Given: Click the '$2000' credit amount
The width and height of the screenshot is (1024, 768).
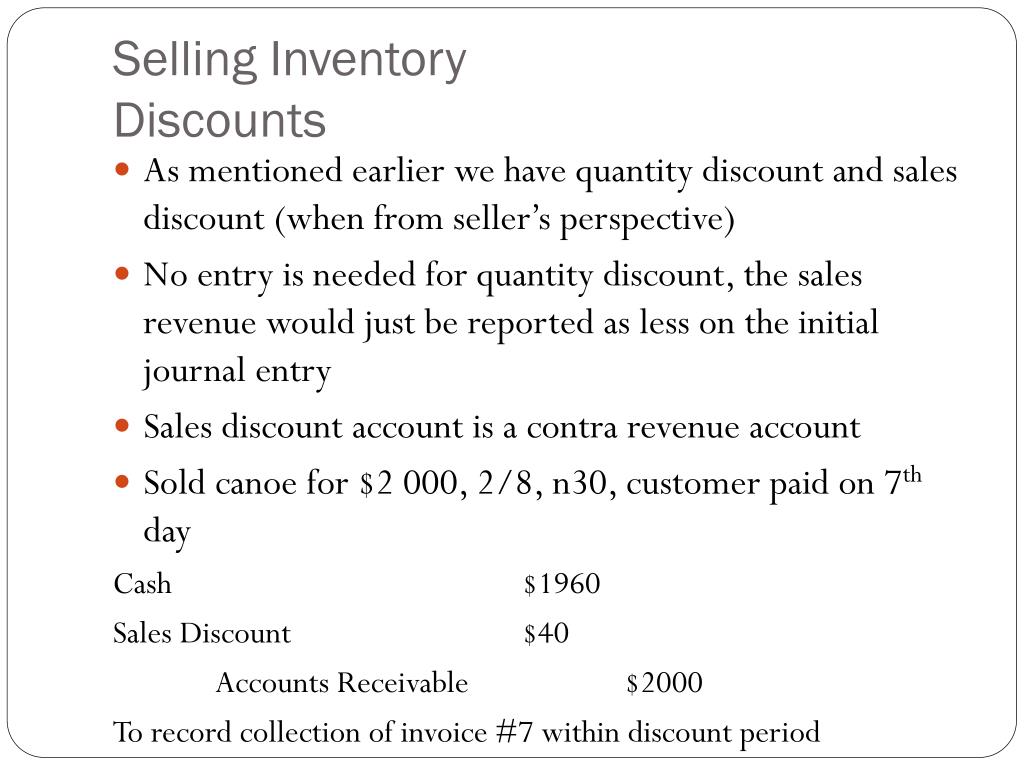Looking at the screenshot, I should (x=664, y=683).
